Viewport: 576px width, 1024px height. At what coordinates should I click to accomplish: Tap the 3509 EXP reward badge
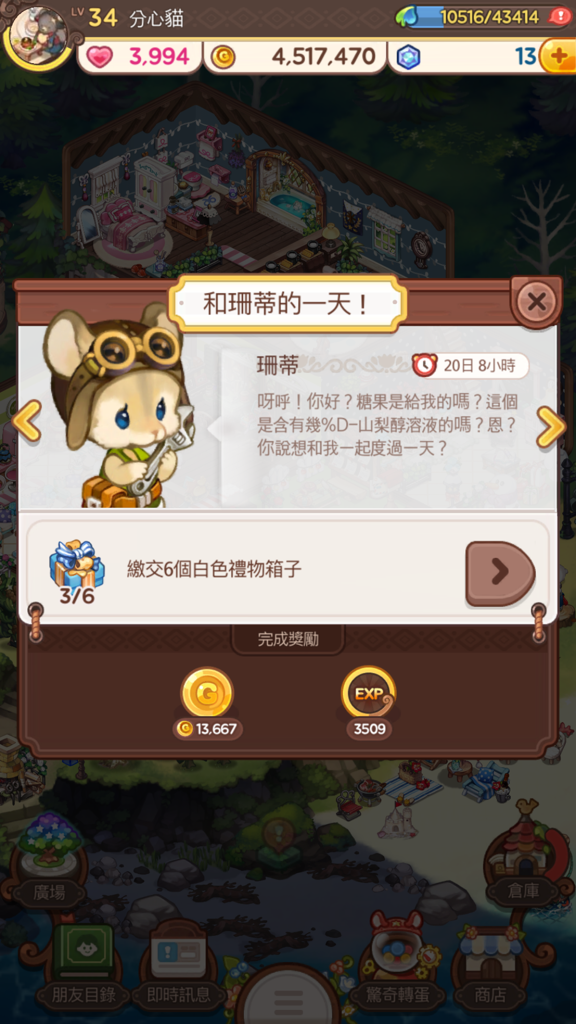pyautogui.click(x=369, y=703)
